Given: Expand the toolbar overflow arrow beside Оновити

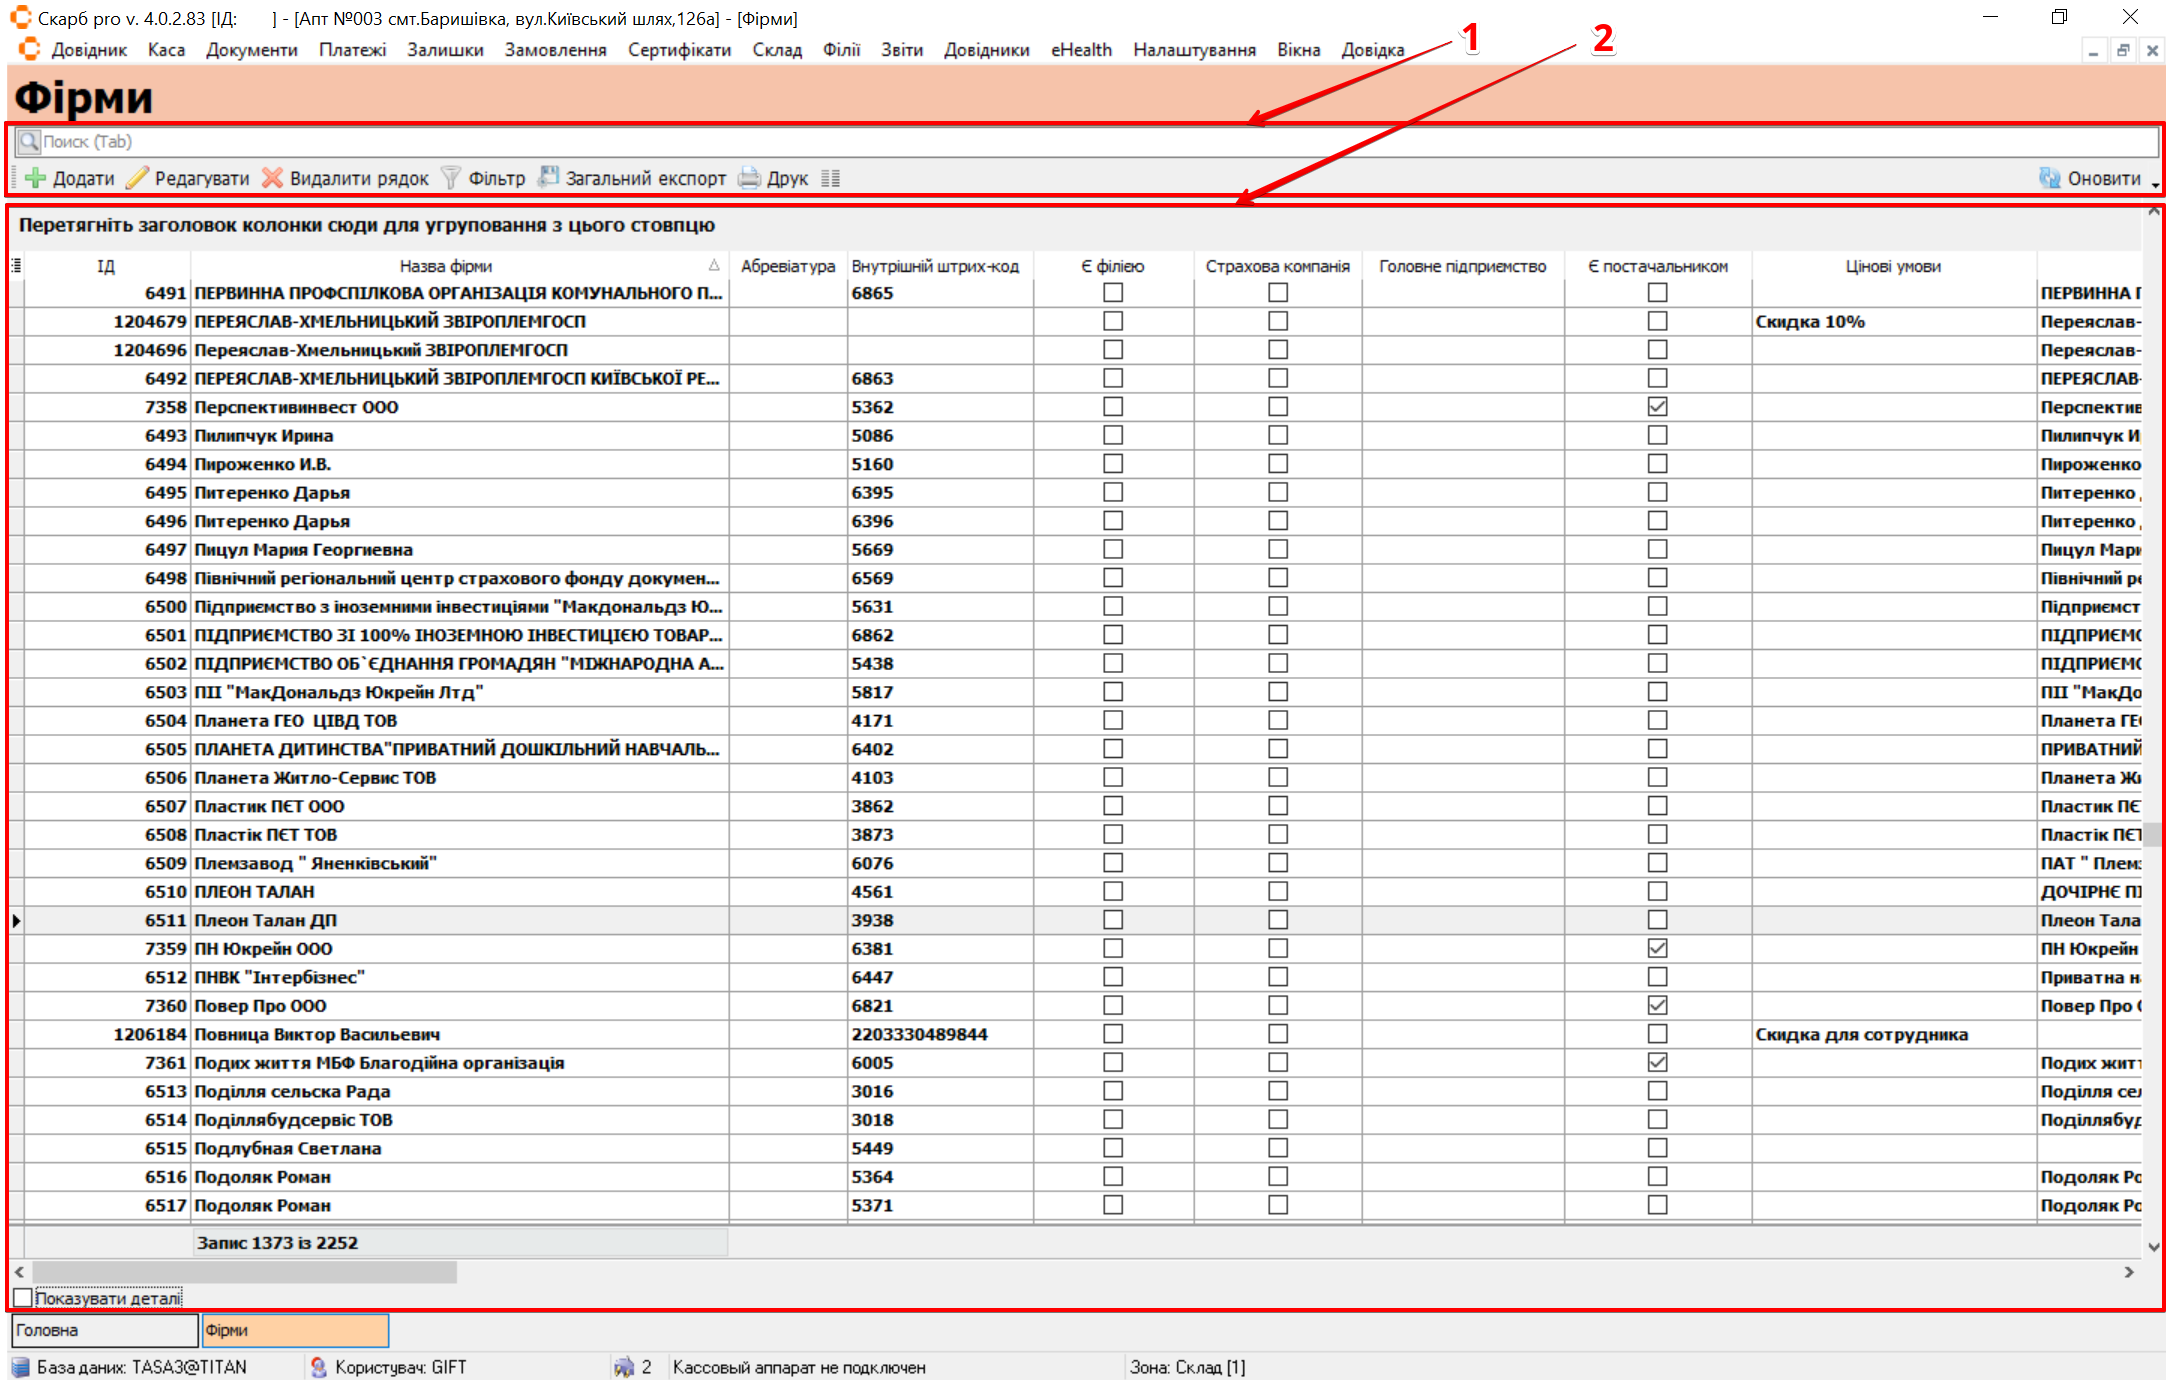Looking at the screenshot, I should [x=2155, y=184].
